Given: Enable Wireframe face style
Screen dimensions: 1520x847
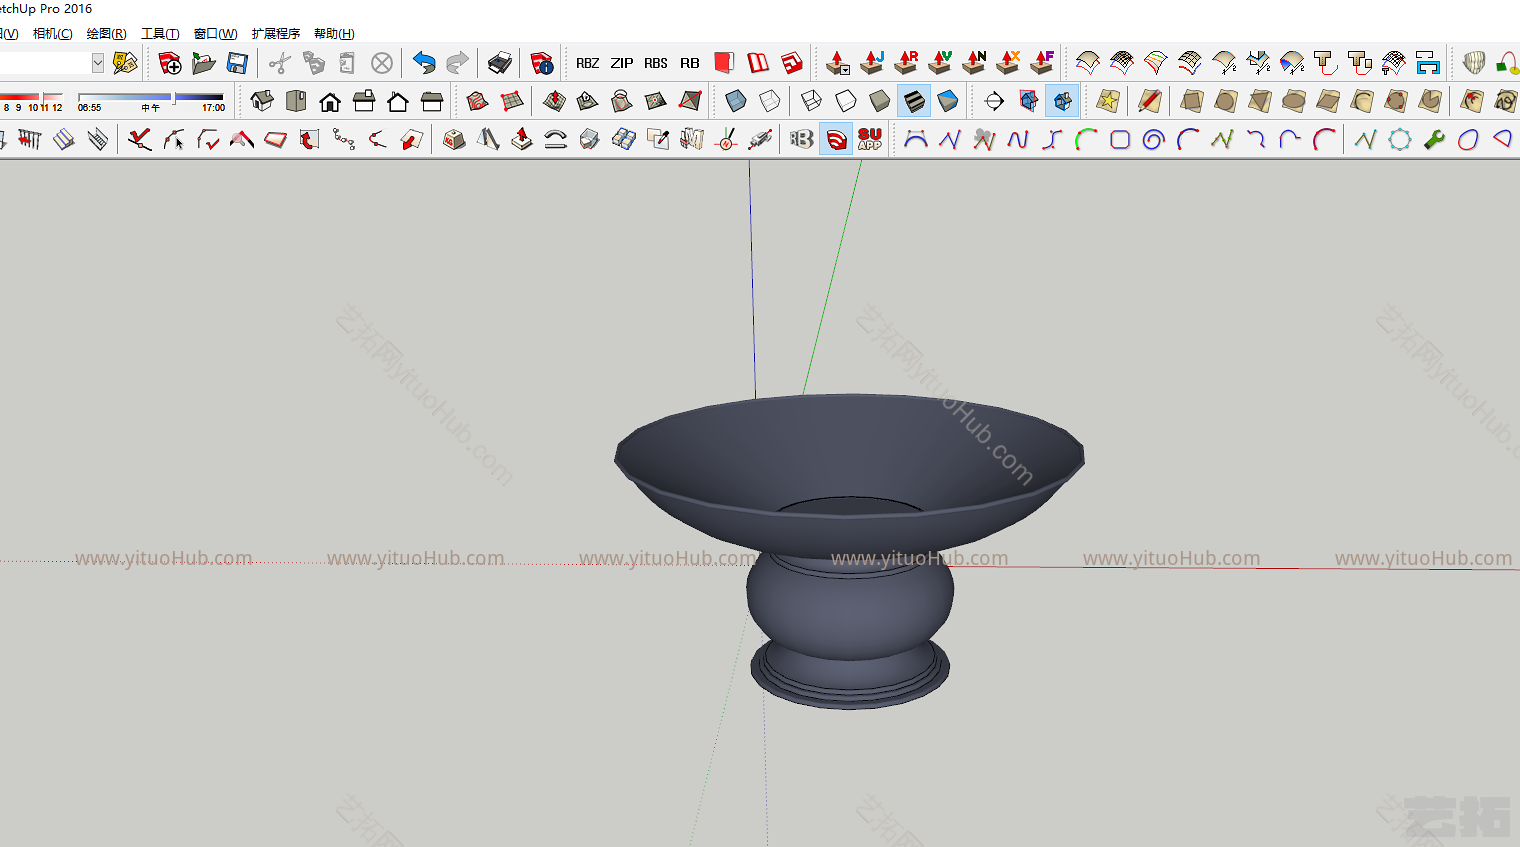Looking at the screenshot, I should 812,101.
